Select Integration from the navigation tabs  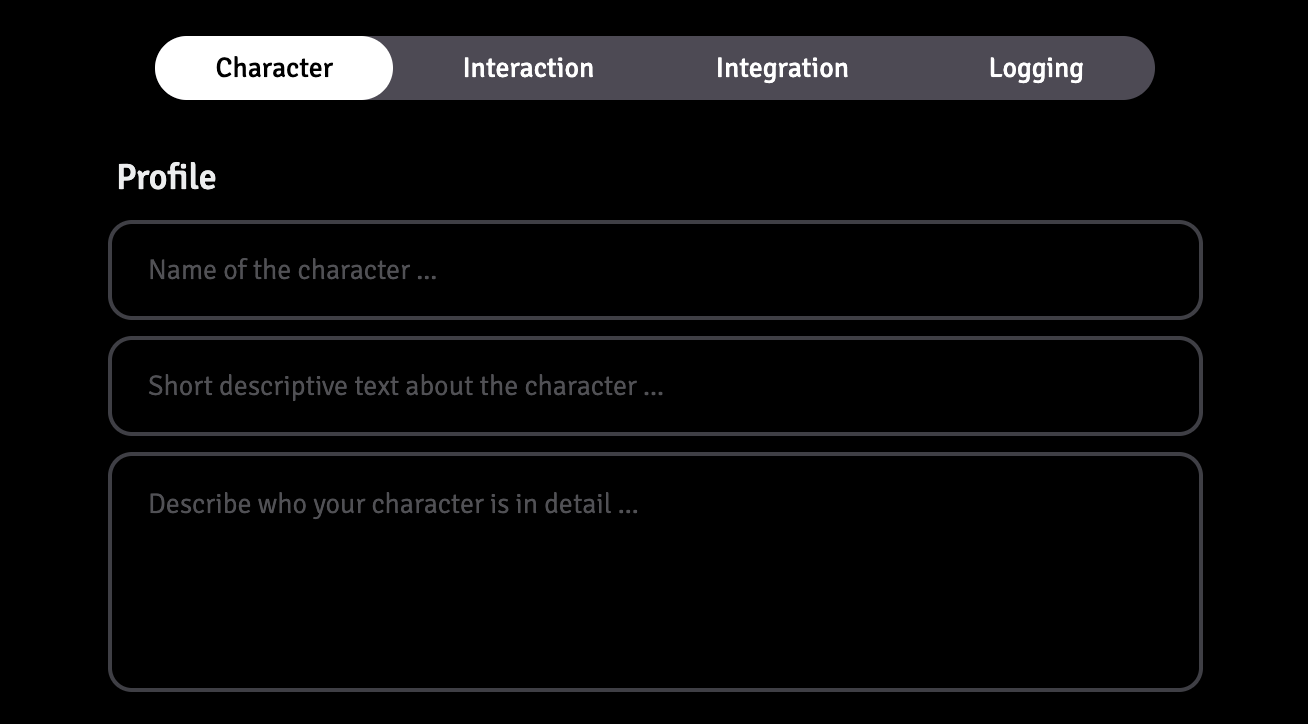[782, 67]
